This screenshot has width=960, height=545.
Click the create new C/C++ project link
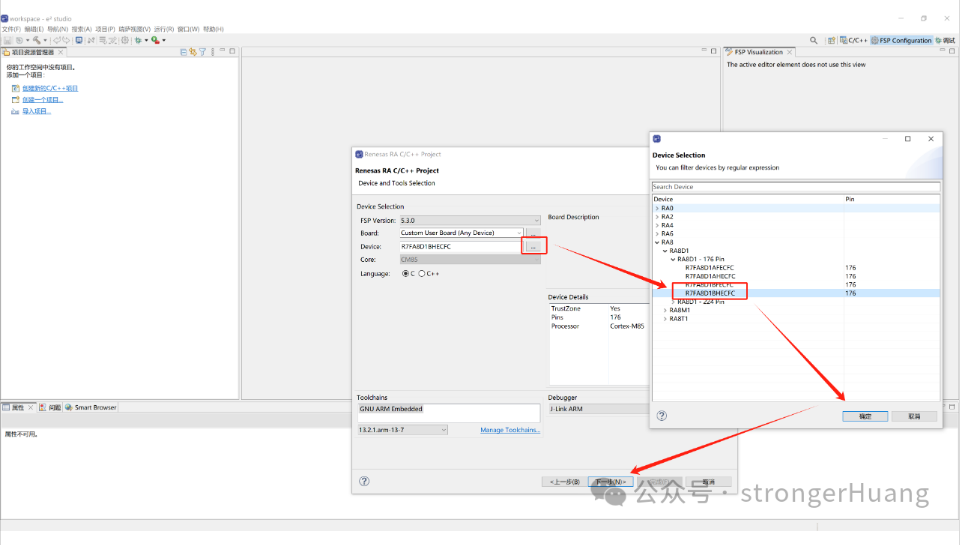[x=50, y=88]
